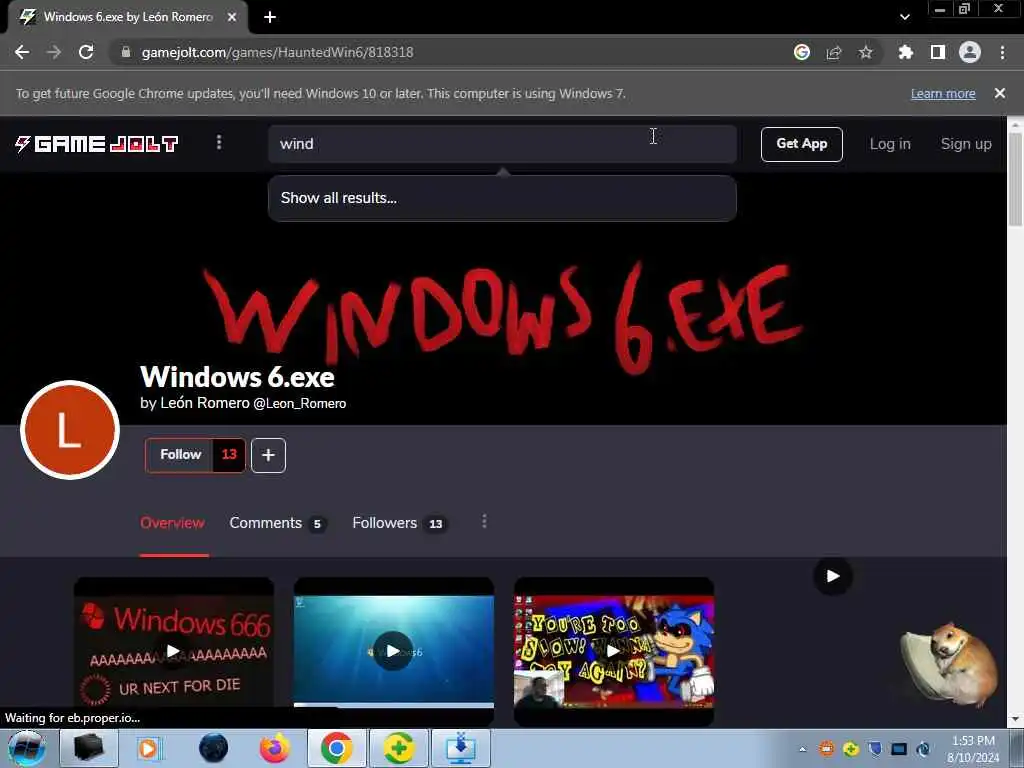The image size is (1024, 768).
Task: Open the Google icon in address bar
Action: pos(802,52)
